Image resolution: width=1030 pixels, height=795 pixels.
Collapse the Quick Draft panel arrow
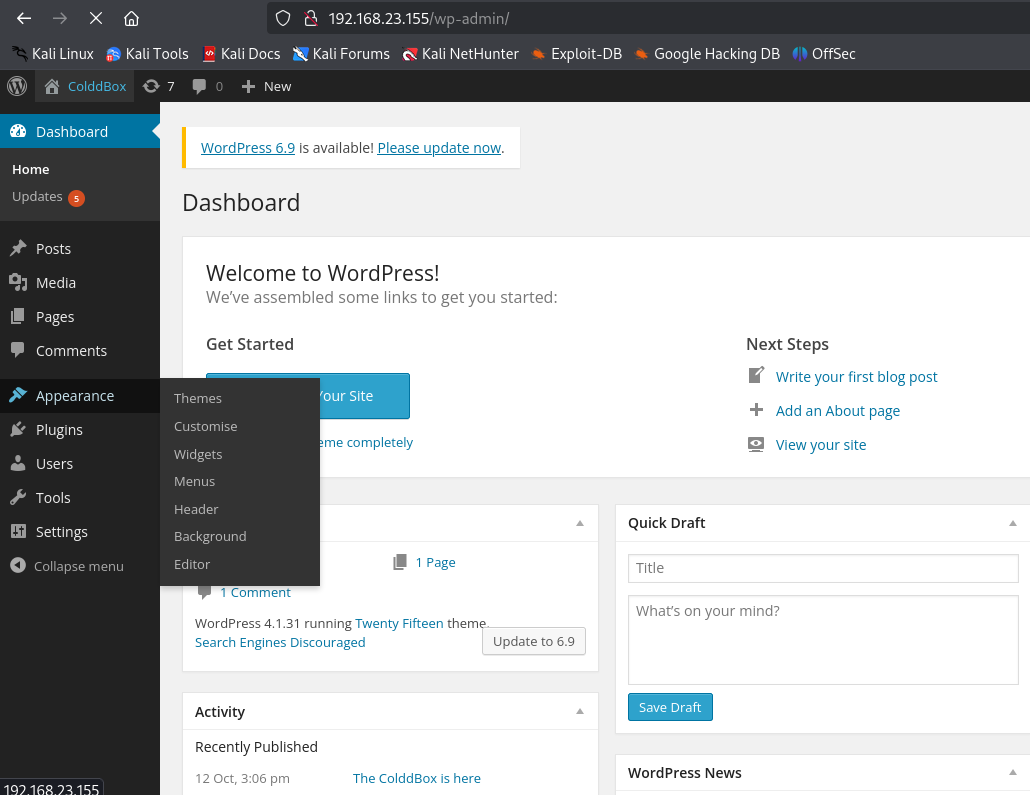click(1013, 524)
